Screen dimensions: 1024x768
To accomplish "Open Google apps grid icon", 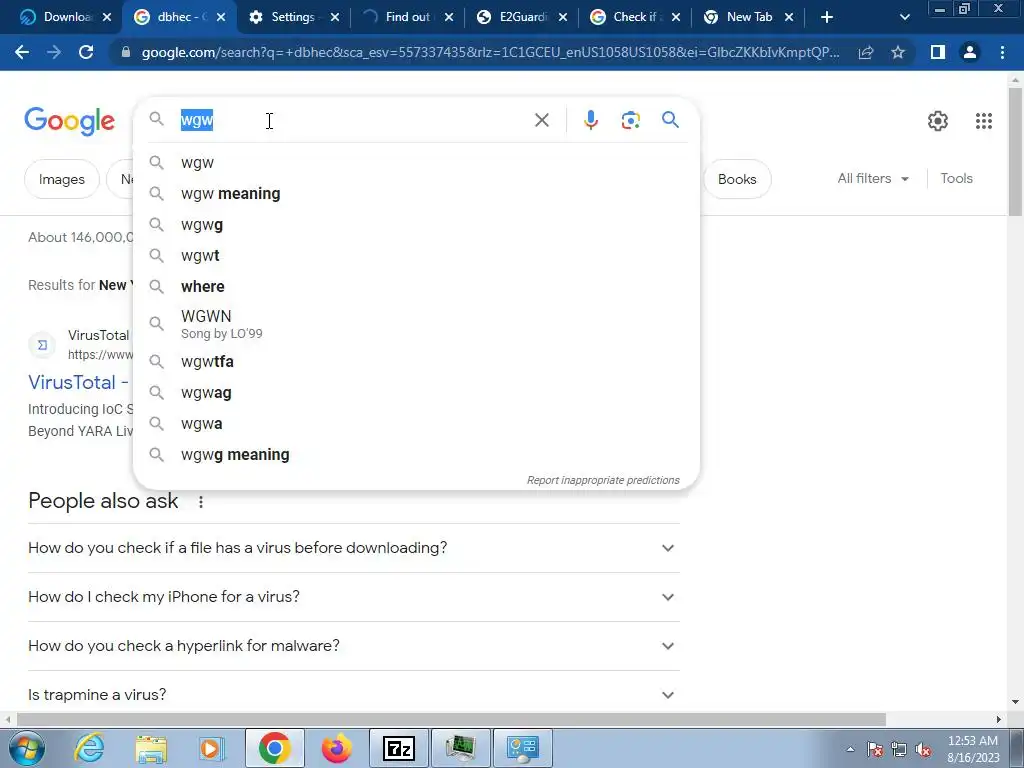I will [x=984, y=121].
